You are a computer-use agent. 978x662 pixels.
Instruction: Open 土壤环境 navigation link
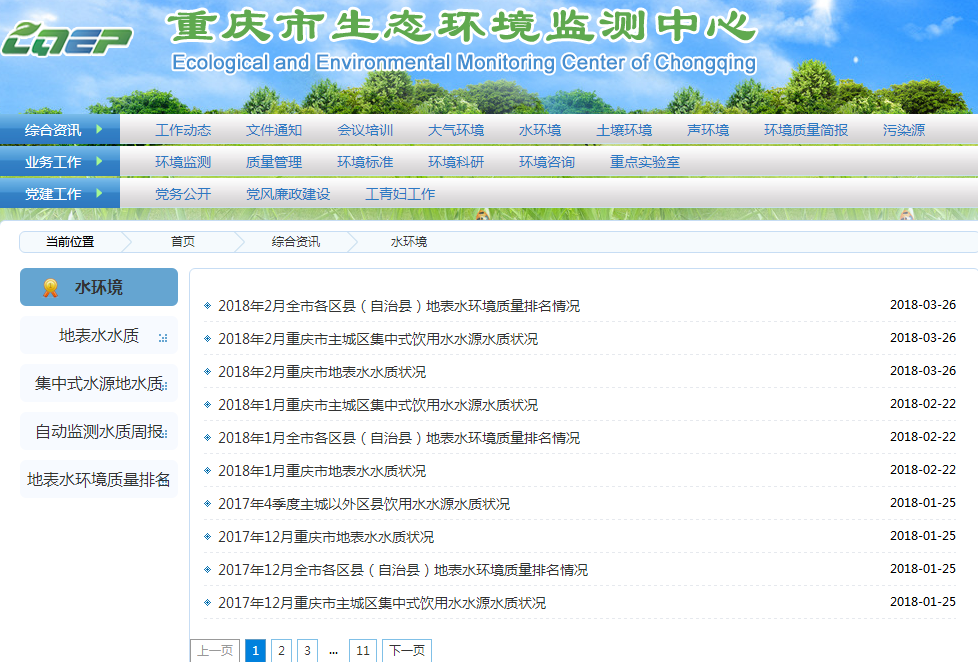[624, 130]
